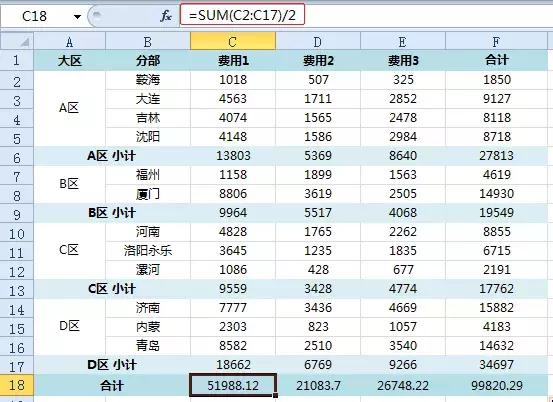
Task: Click the cell with value 4563
Action: (233, 99)
